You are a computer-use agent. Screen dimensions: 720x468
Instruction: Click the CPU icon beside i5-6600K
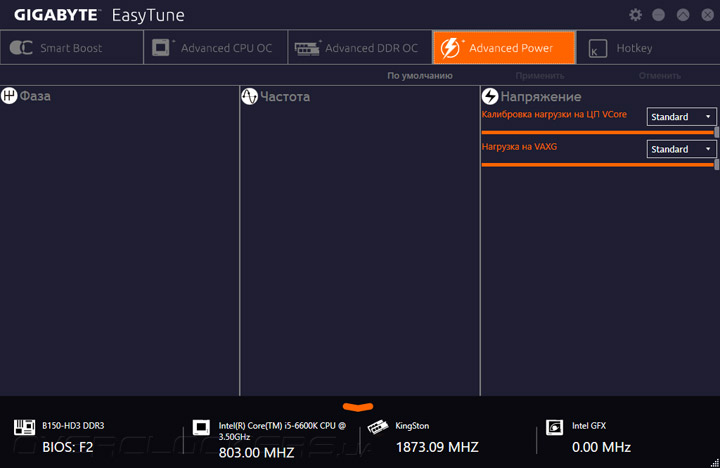tap(201, 427)
